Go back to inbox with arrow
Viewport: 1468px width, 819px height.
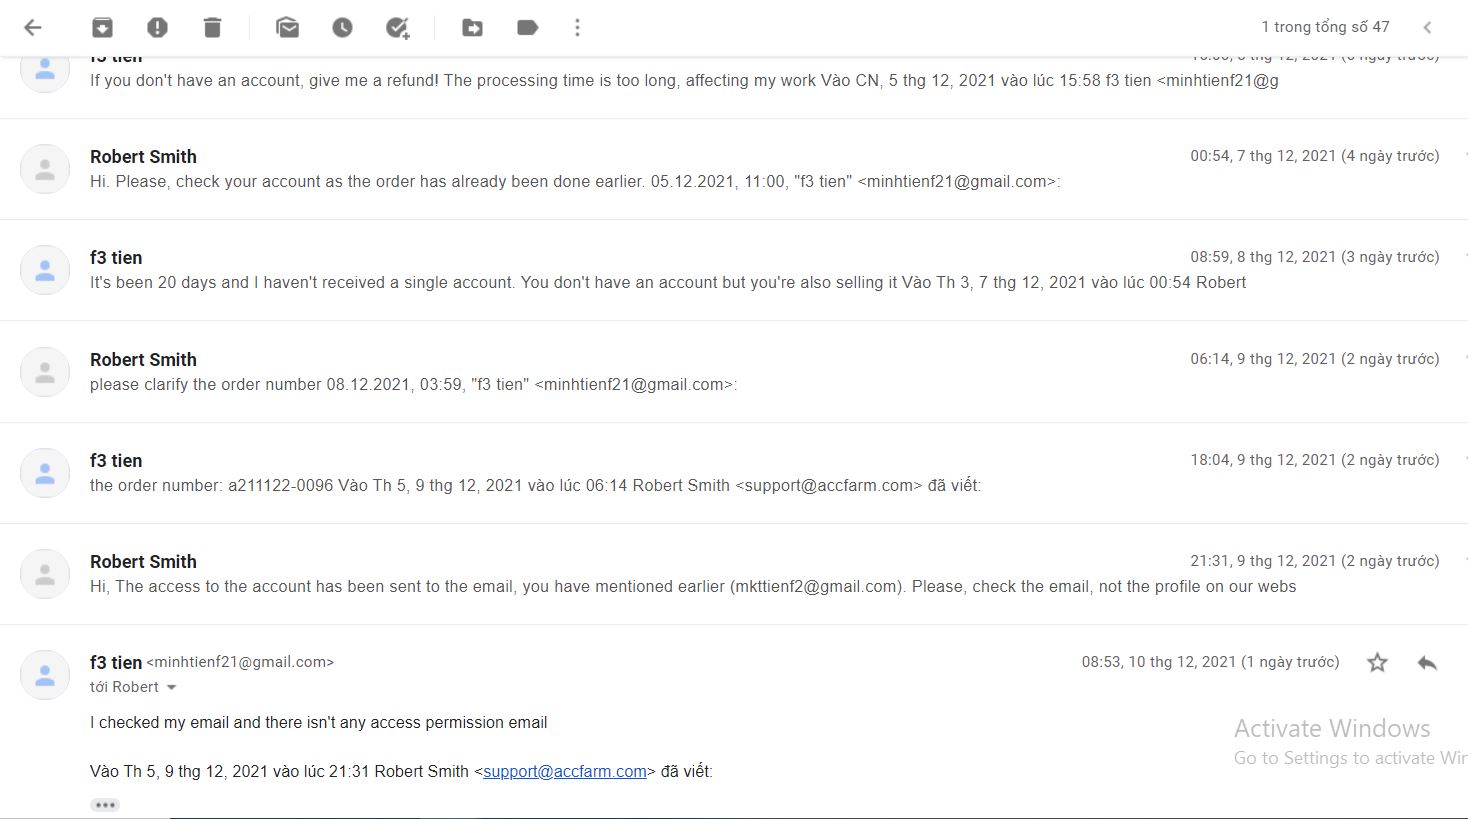tap(33, 28)
